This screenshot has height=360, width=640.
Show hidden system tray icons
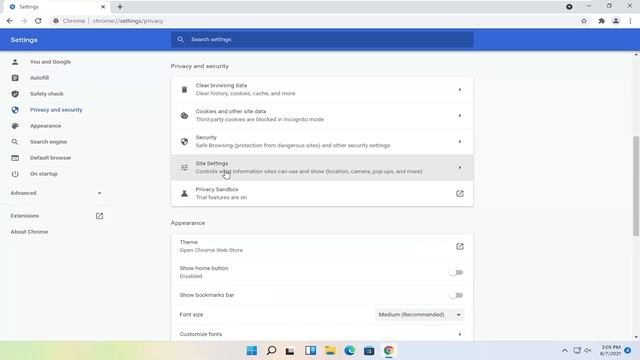point(564,351)
